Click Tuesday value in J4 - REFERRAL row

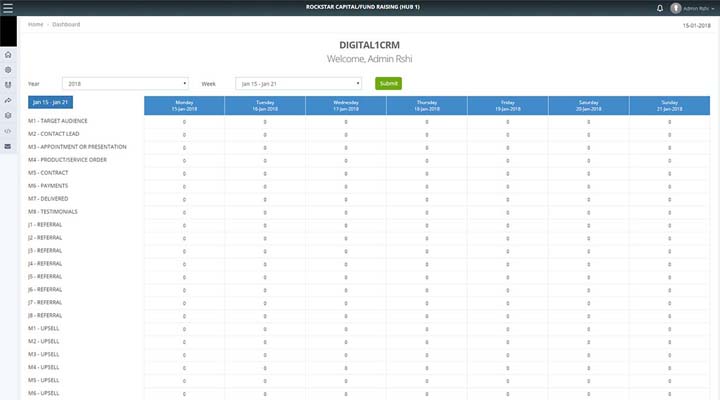click(x=265, y=265)
